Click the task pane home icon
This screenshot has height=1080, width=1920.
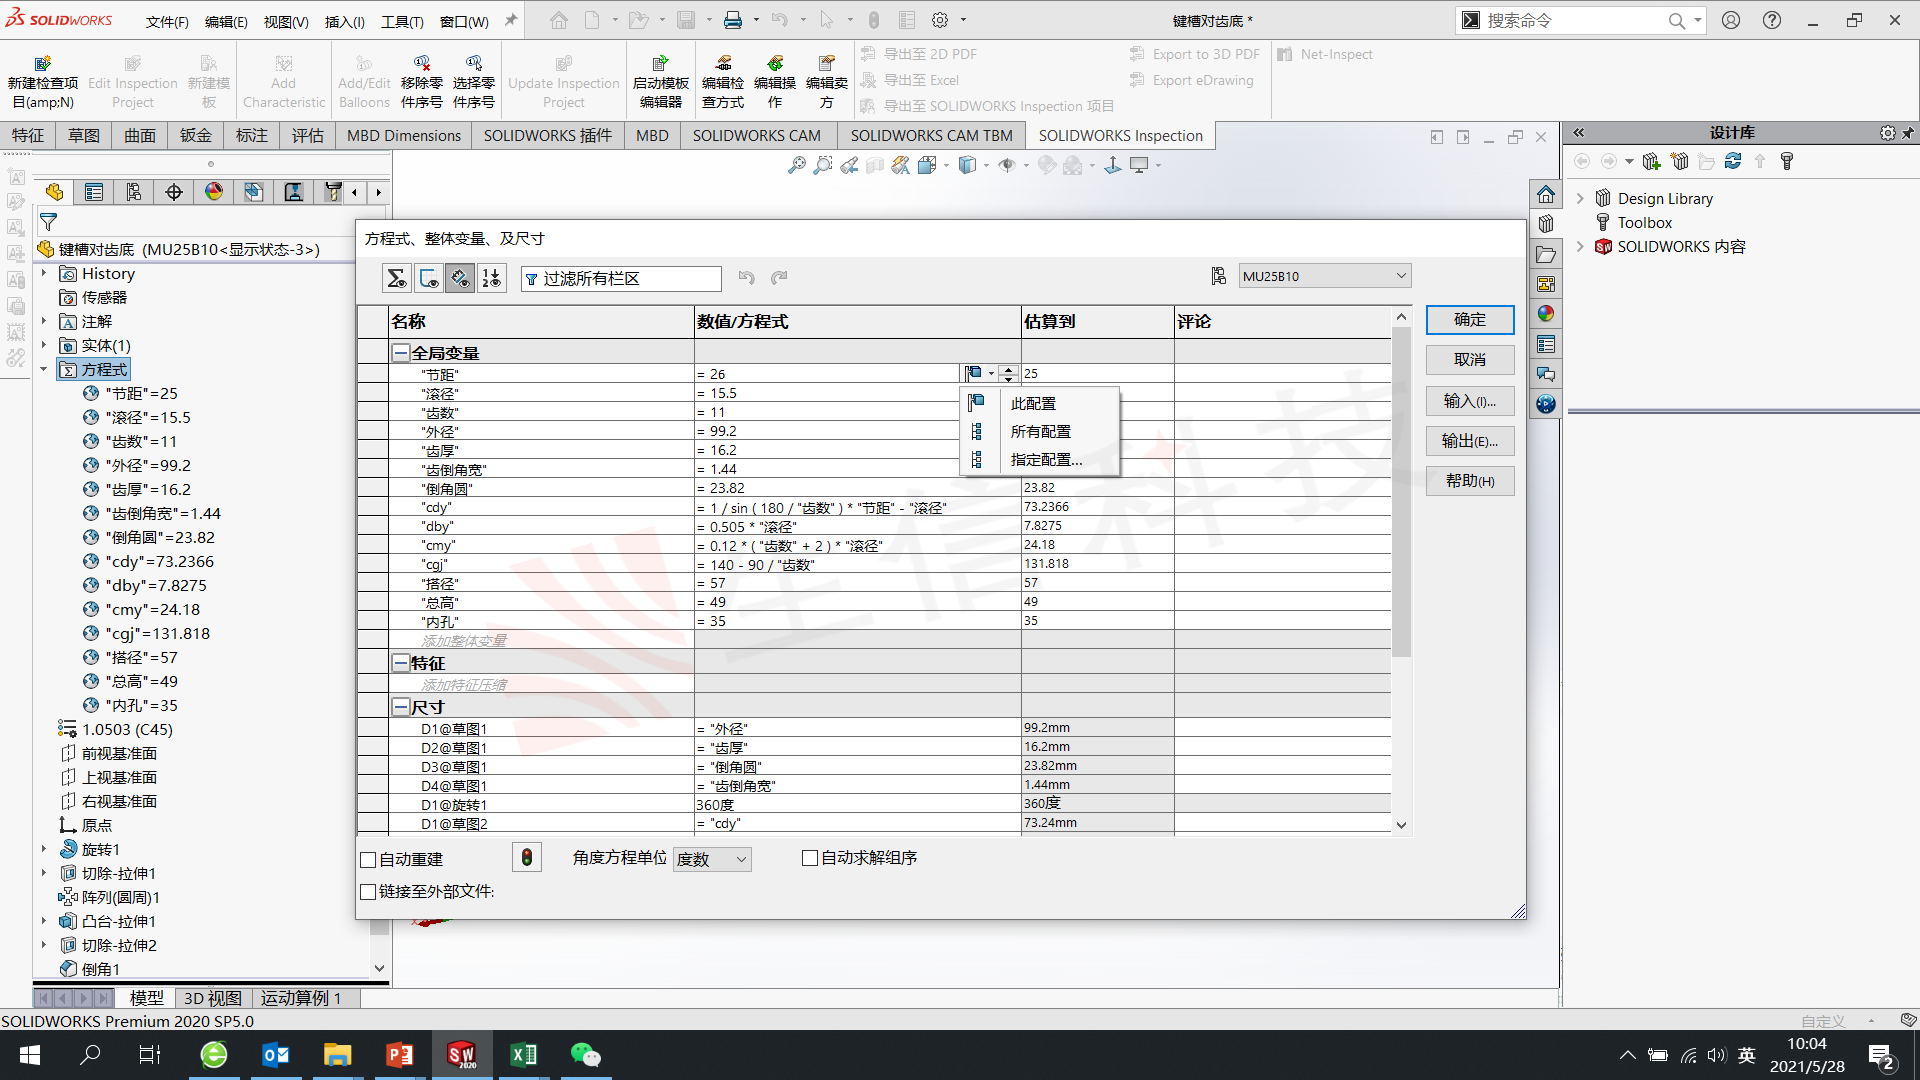[x=1546, y=194]
